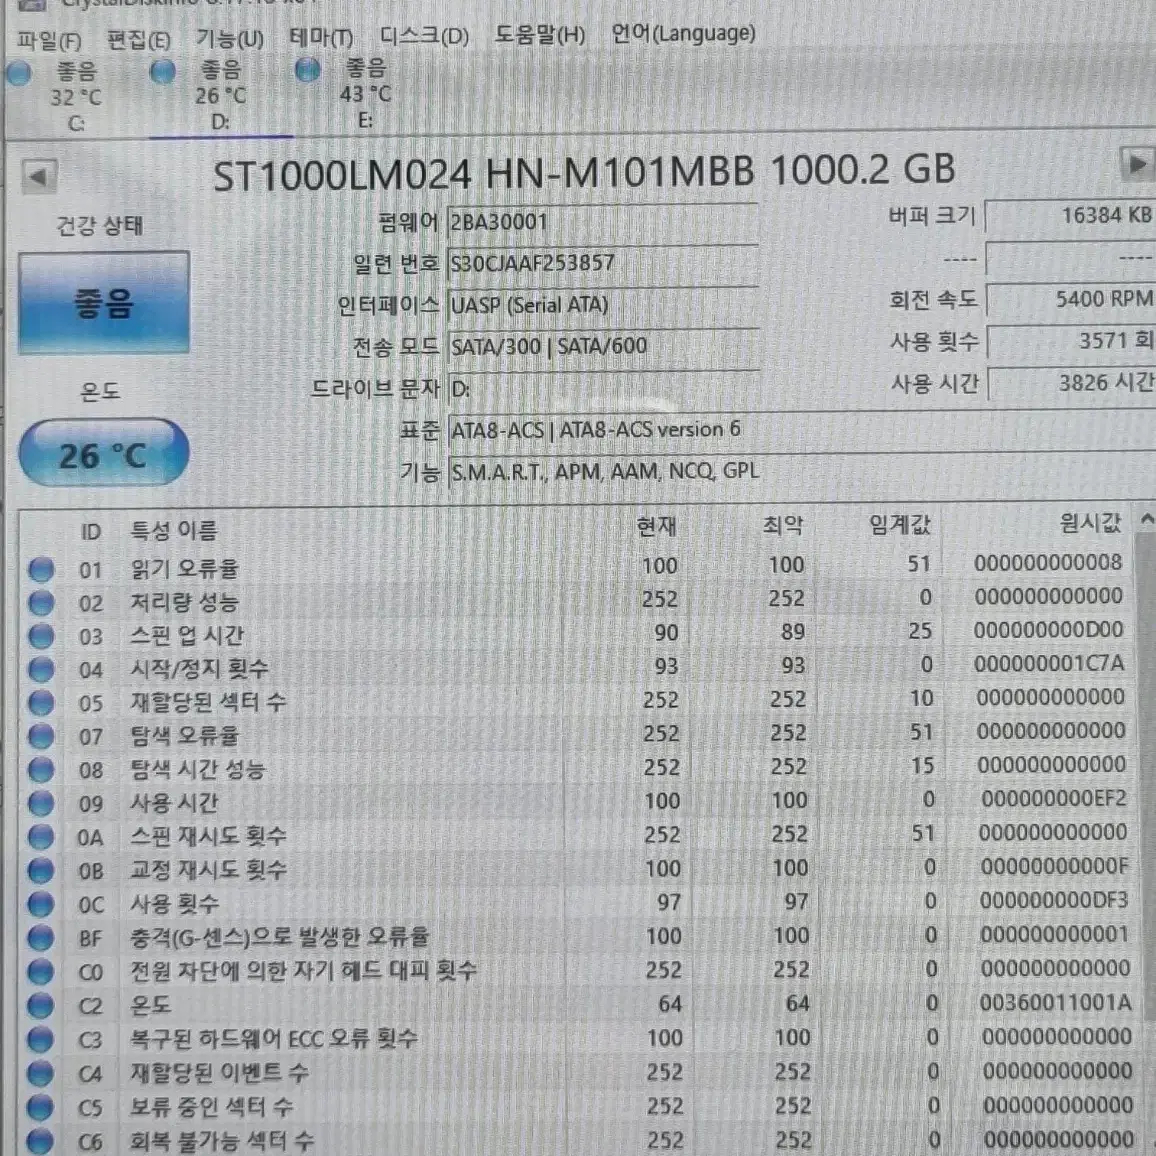
Task: Click status icon for 05 재할당된 섹터 수
Action: (41, 703)
